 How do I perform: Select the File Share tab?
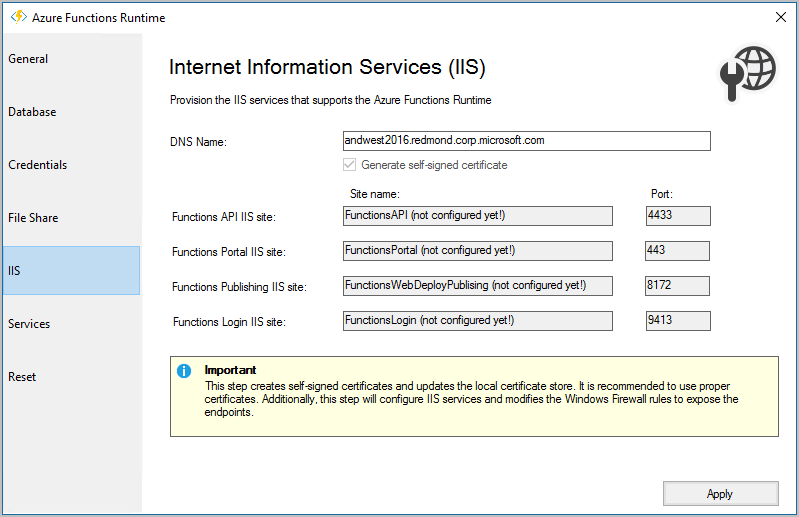(71, 218)
